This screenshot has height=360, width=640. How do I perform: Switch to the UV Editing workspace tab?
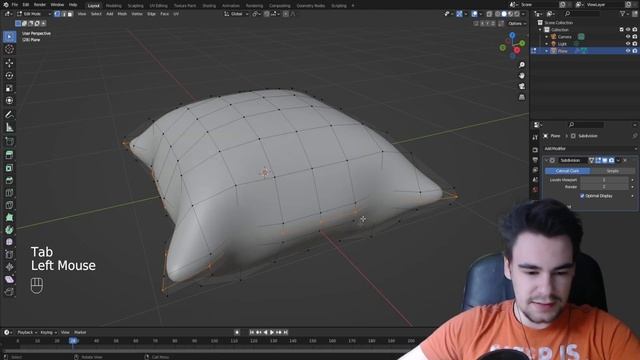158,6
